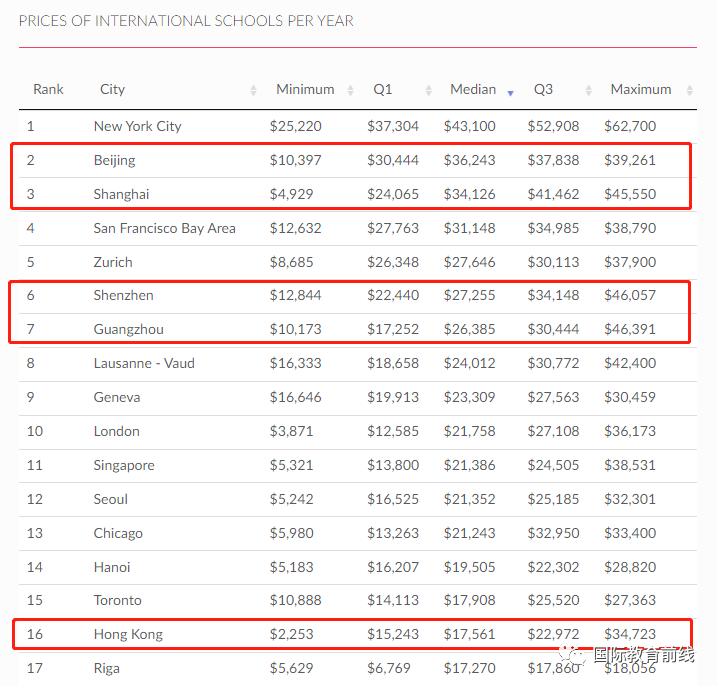
Task: Click the Minimum column sort arrows
Action: coord(350,90)
